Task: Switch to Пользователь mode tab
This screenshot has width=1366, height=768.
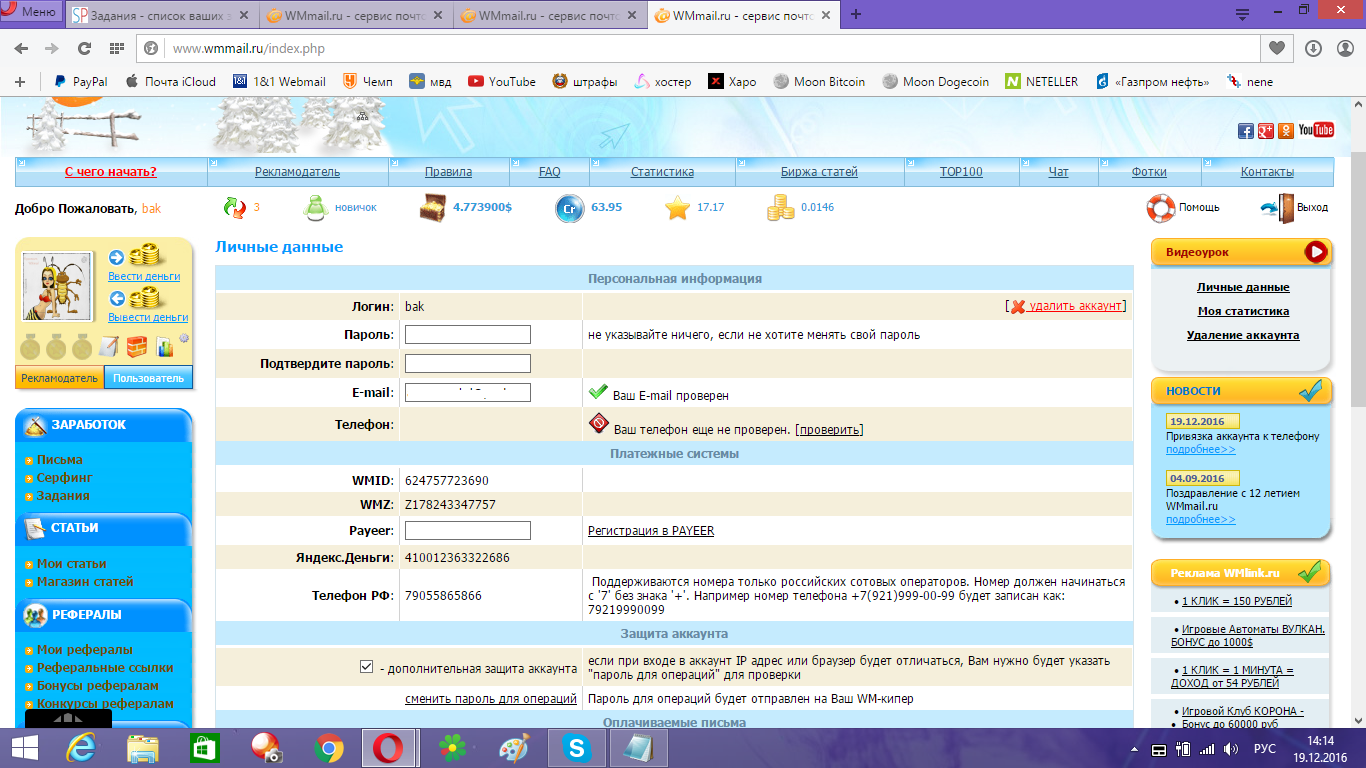Action: [148, 378]
